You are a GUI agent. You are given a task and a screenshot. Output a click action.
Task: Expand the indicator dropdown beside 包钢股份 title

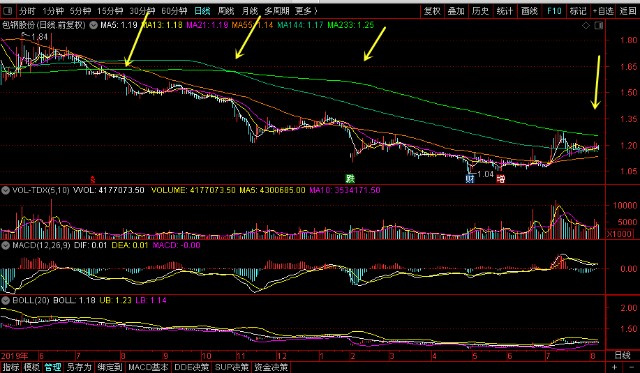pos(93,25)
